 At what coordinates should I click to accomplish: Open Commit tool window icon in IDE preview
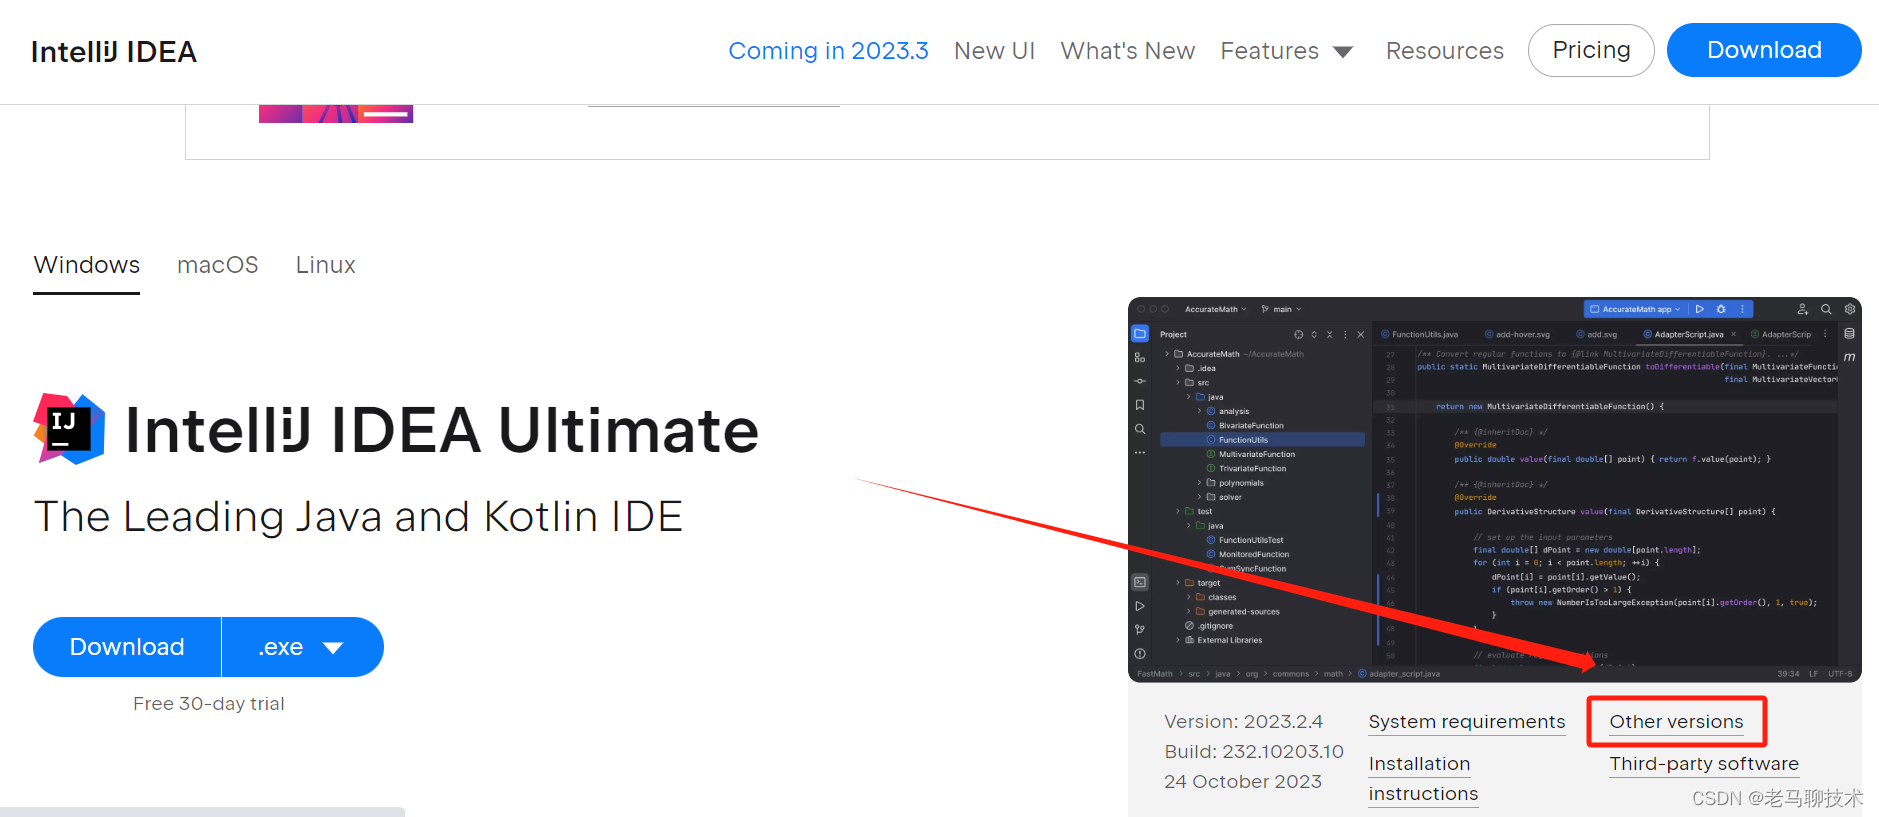pos(1140,381)
